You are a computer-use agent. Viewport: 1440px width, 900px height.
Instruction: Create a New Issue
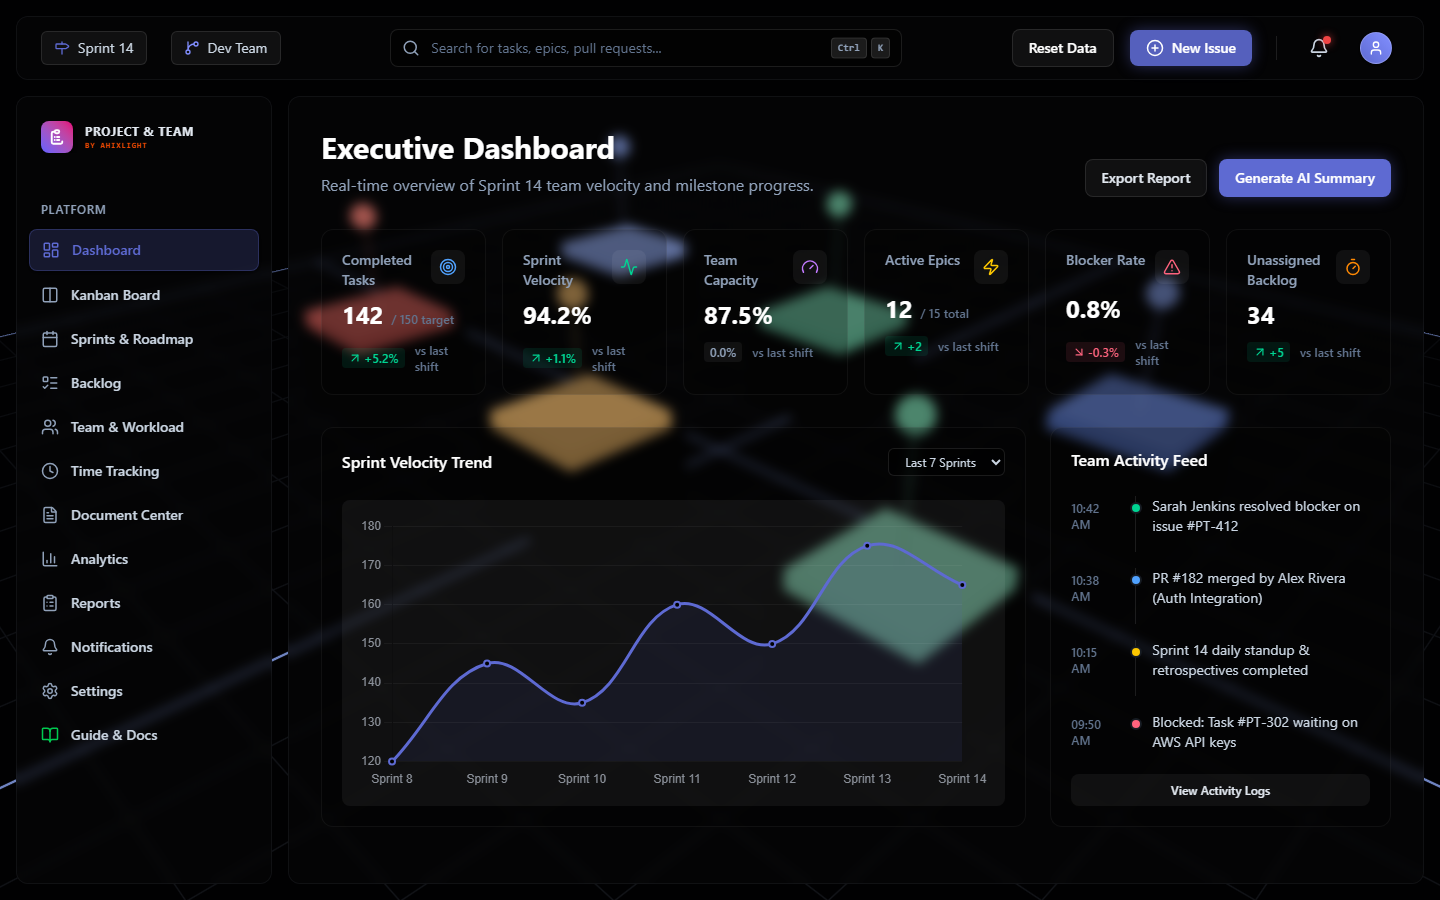(1190, 48)
